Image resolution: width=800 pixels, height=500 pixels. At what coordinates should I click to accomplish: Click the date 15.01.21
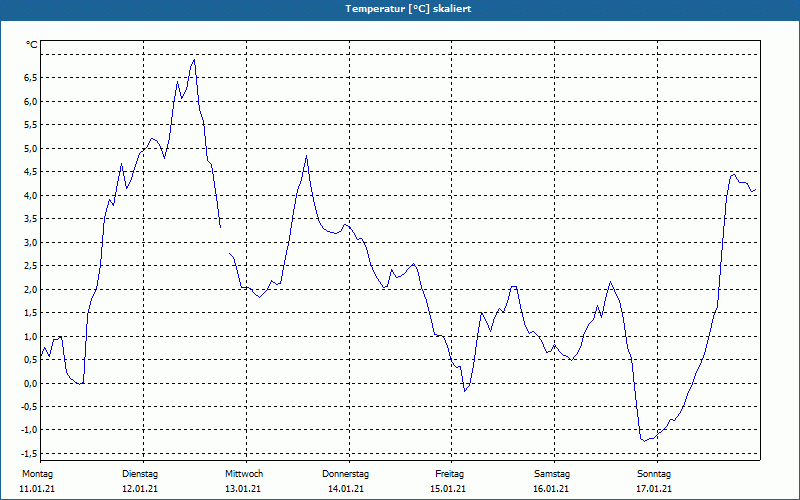(x=448, y=489)
